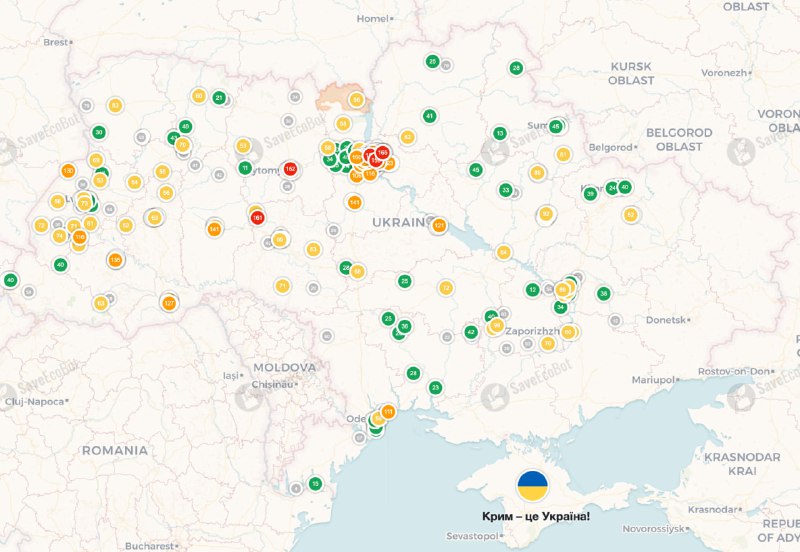Click the green 41 station marker

[429, 116]
